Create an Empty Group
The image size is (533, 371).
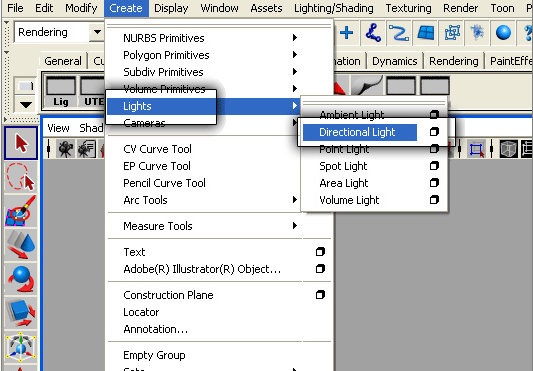pos(154,355)
